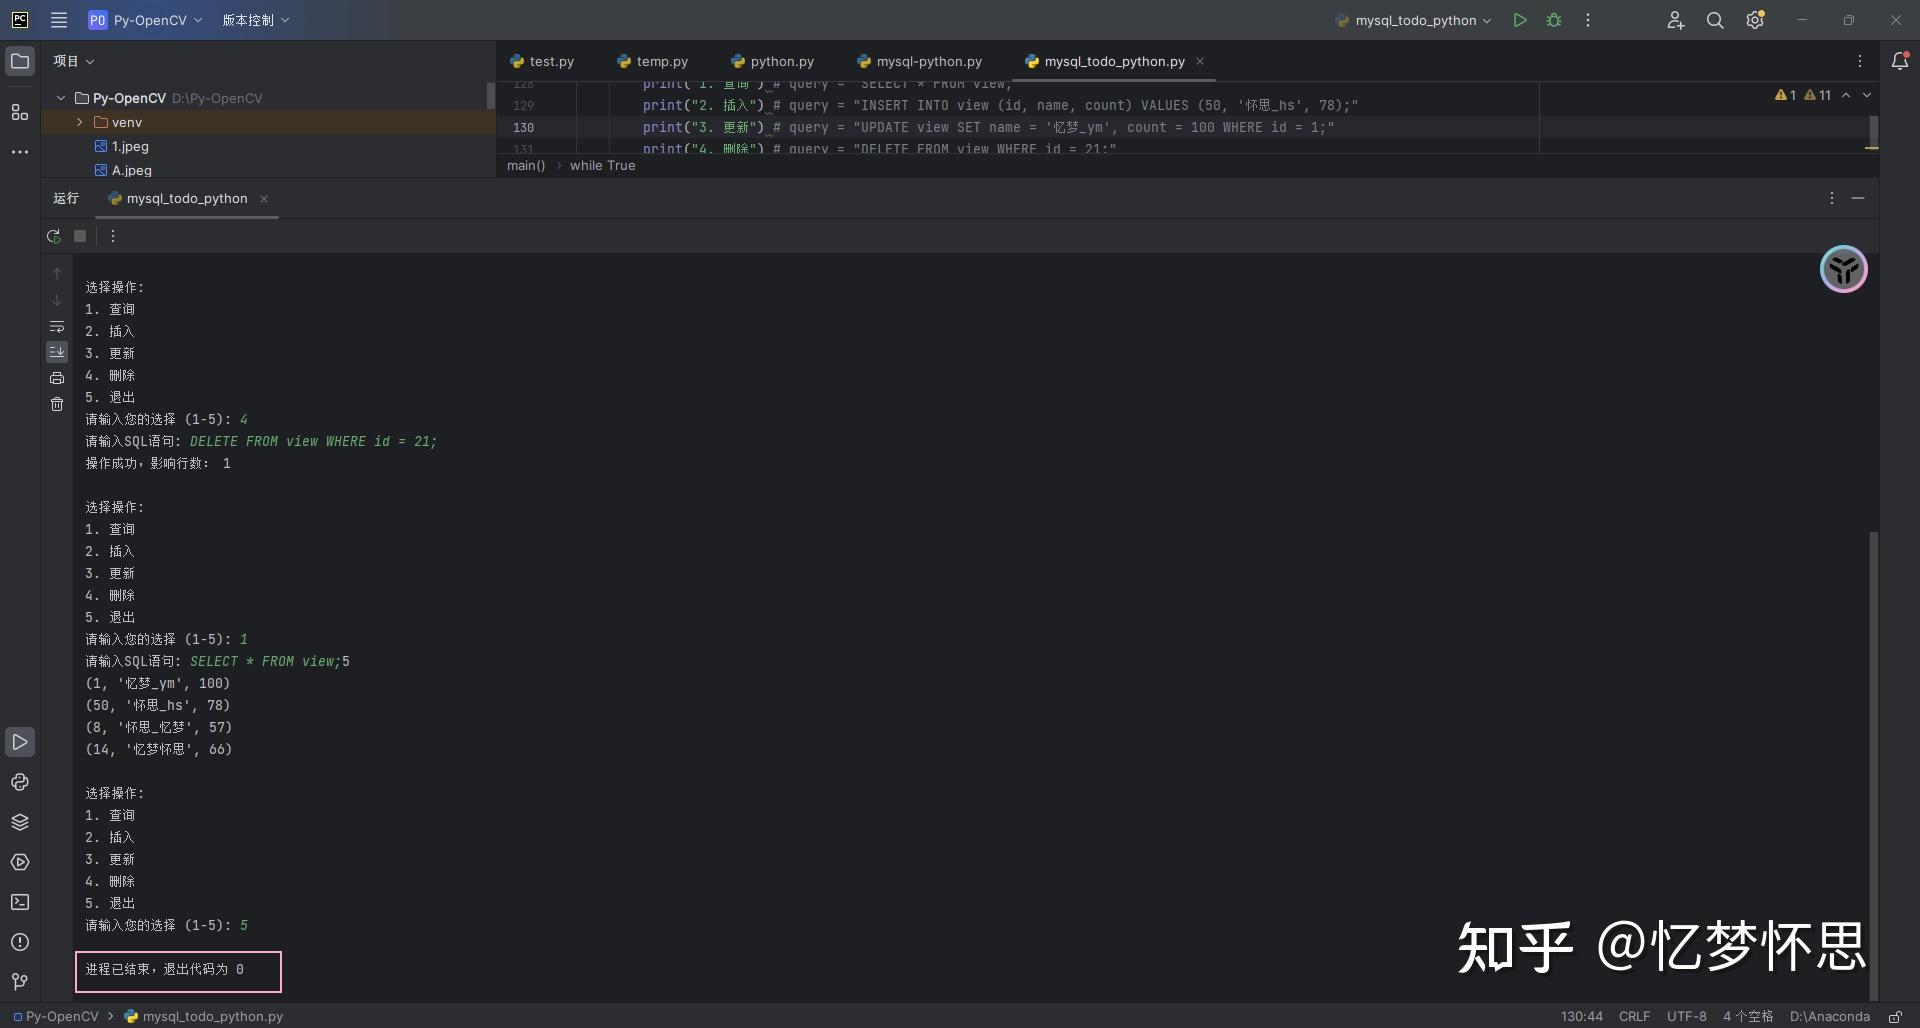Show more tool windows ellipsis
The width and height of the screenshot is (1920, 1028).
[20, 152]
